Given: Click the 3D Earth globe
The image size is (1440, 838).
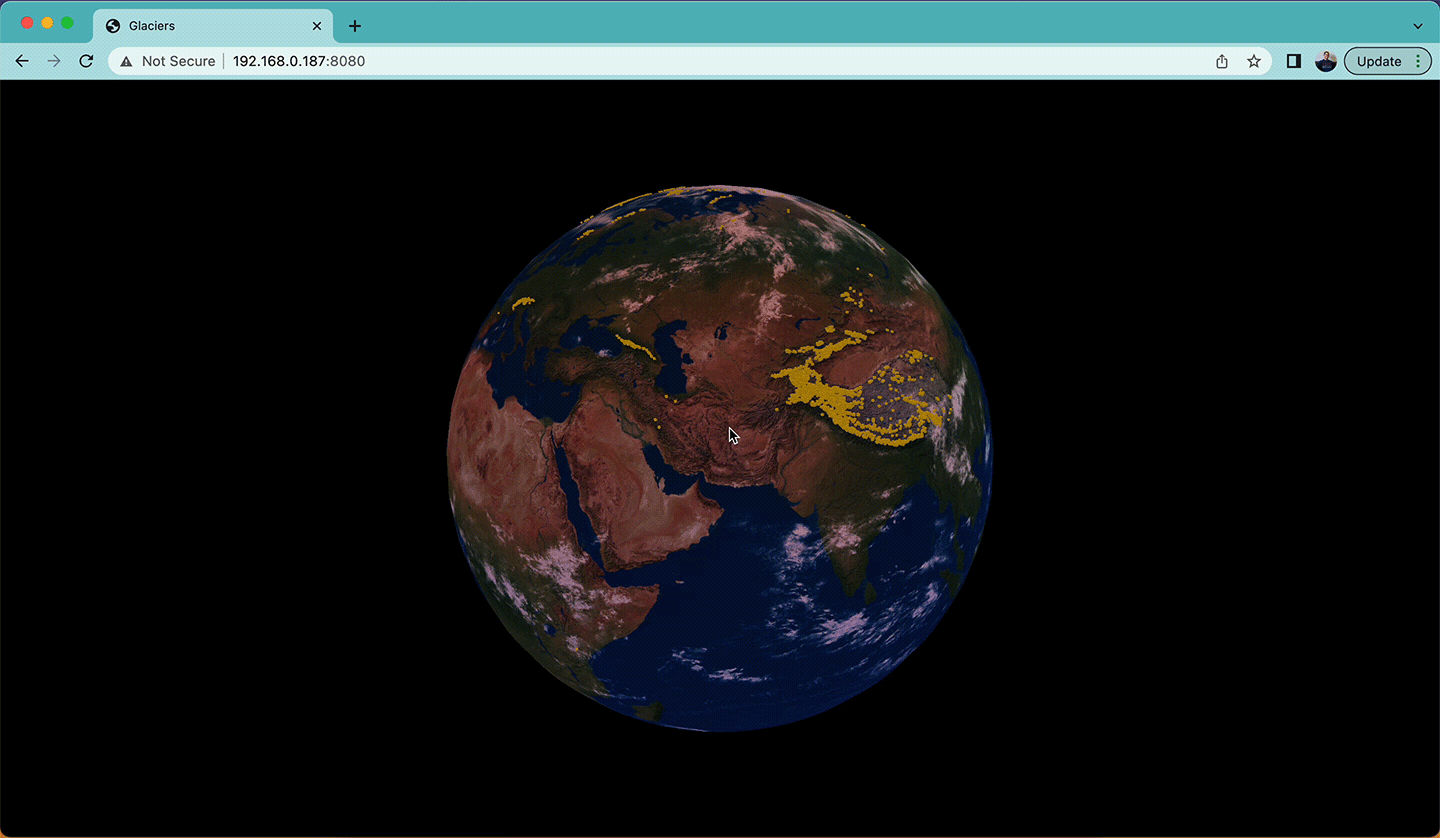Looking at the screenshot, I should point(720,458).
